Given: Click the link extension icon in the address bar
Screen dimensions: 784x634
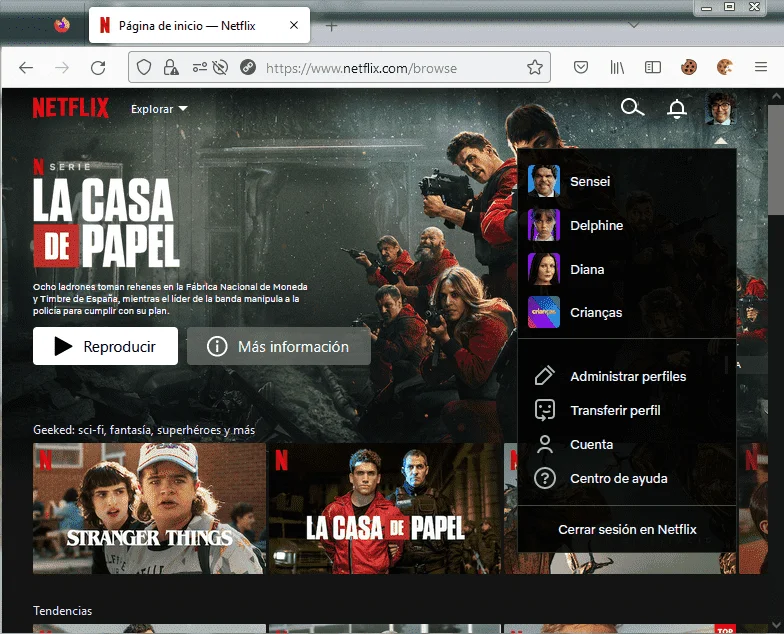Looking at the screenshot, I should (x=248, y=67).
